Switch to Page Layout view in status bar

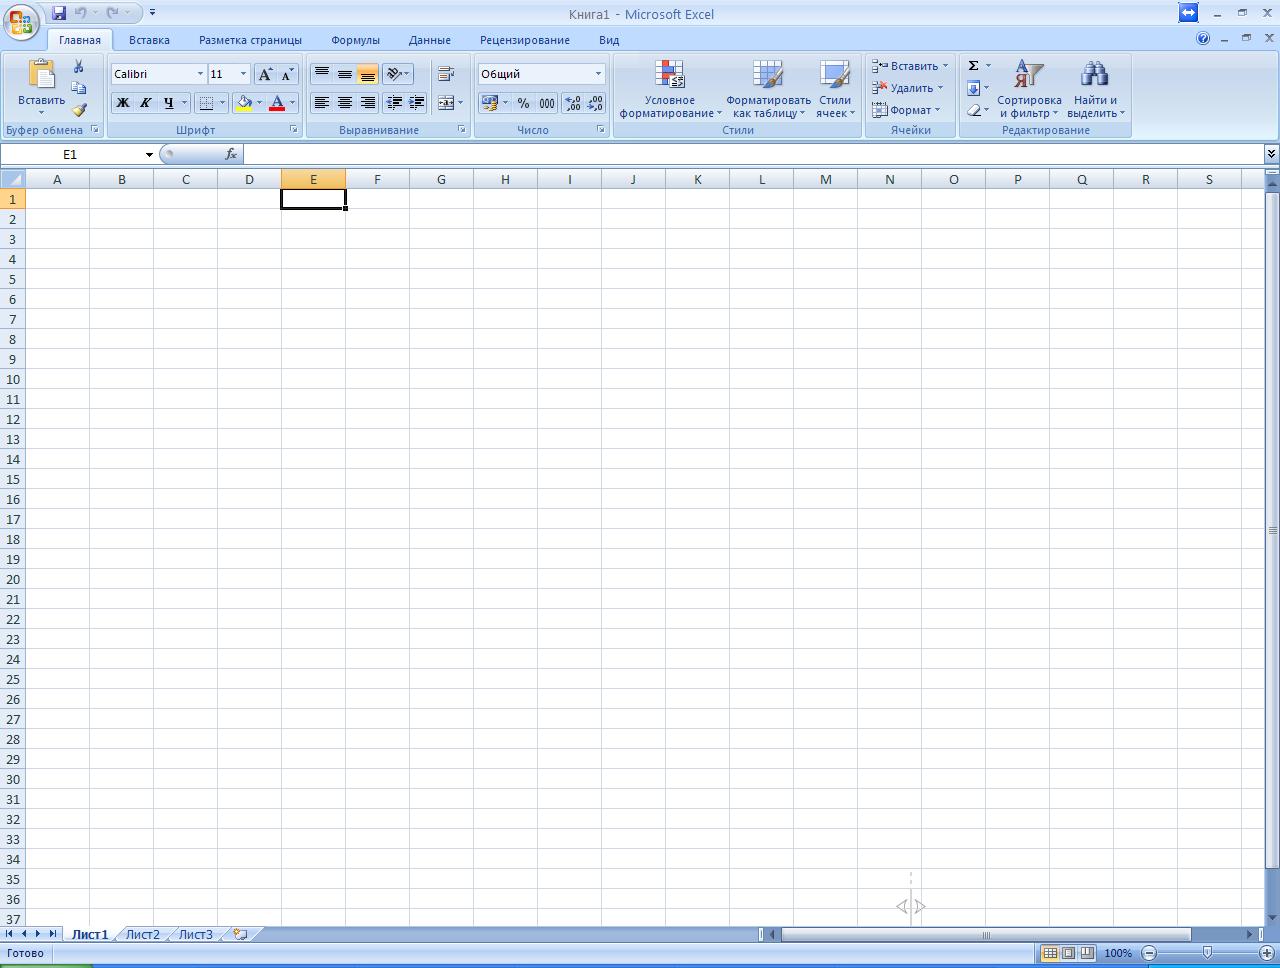click(x=1068, y=953)
